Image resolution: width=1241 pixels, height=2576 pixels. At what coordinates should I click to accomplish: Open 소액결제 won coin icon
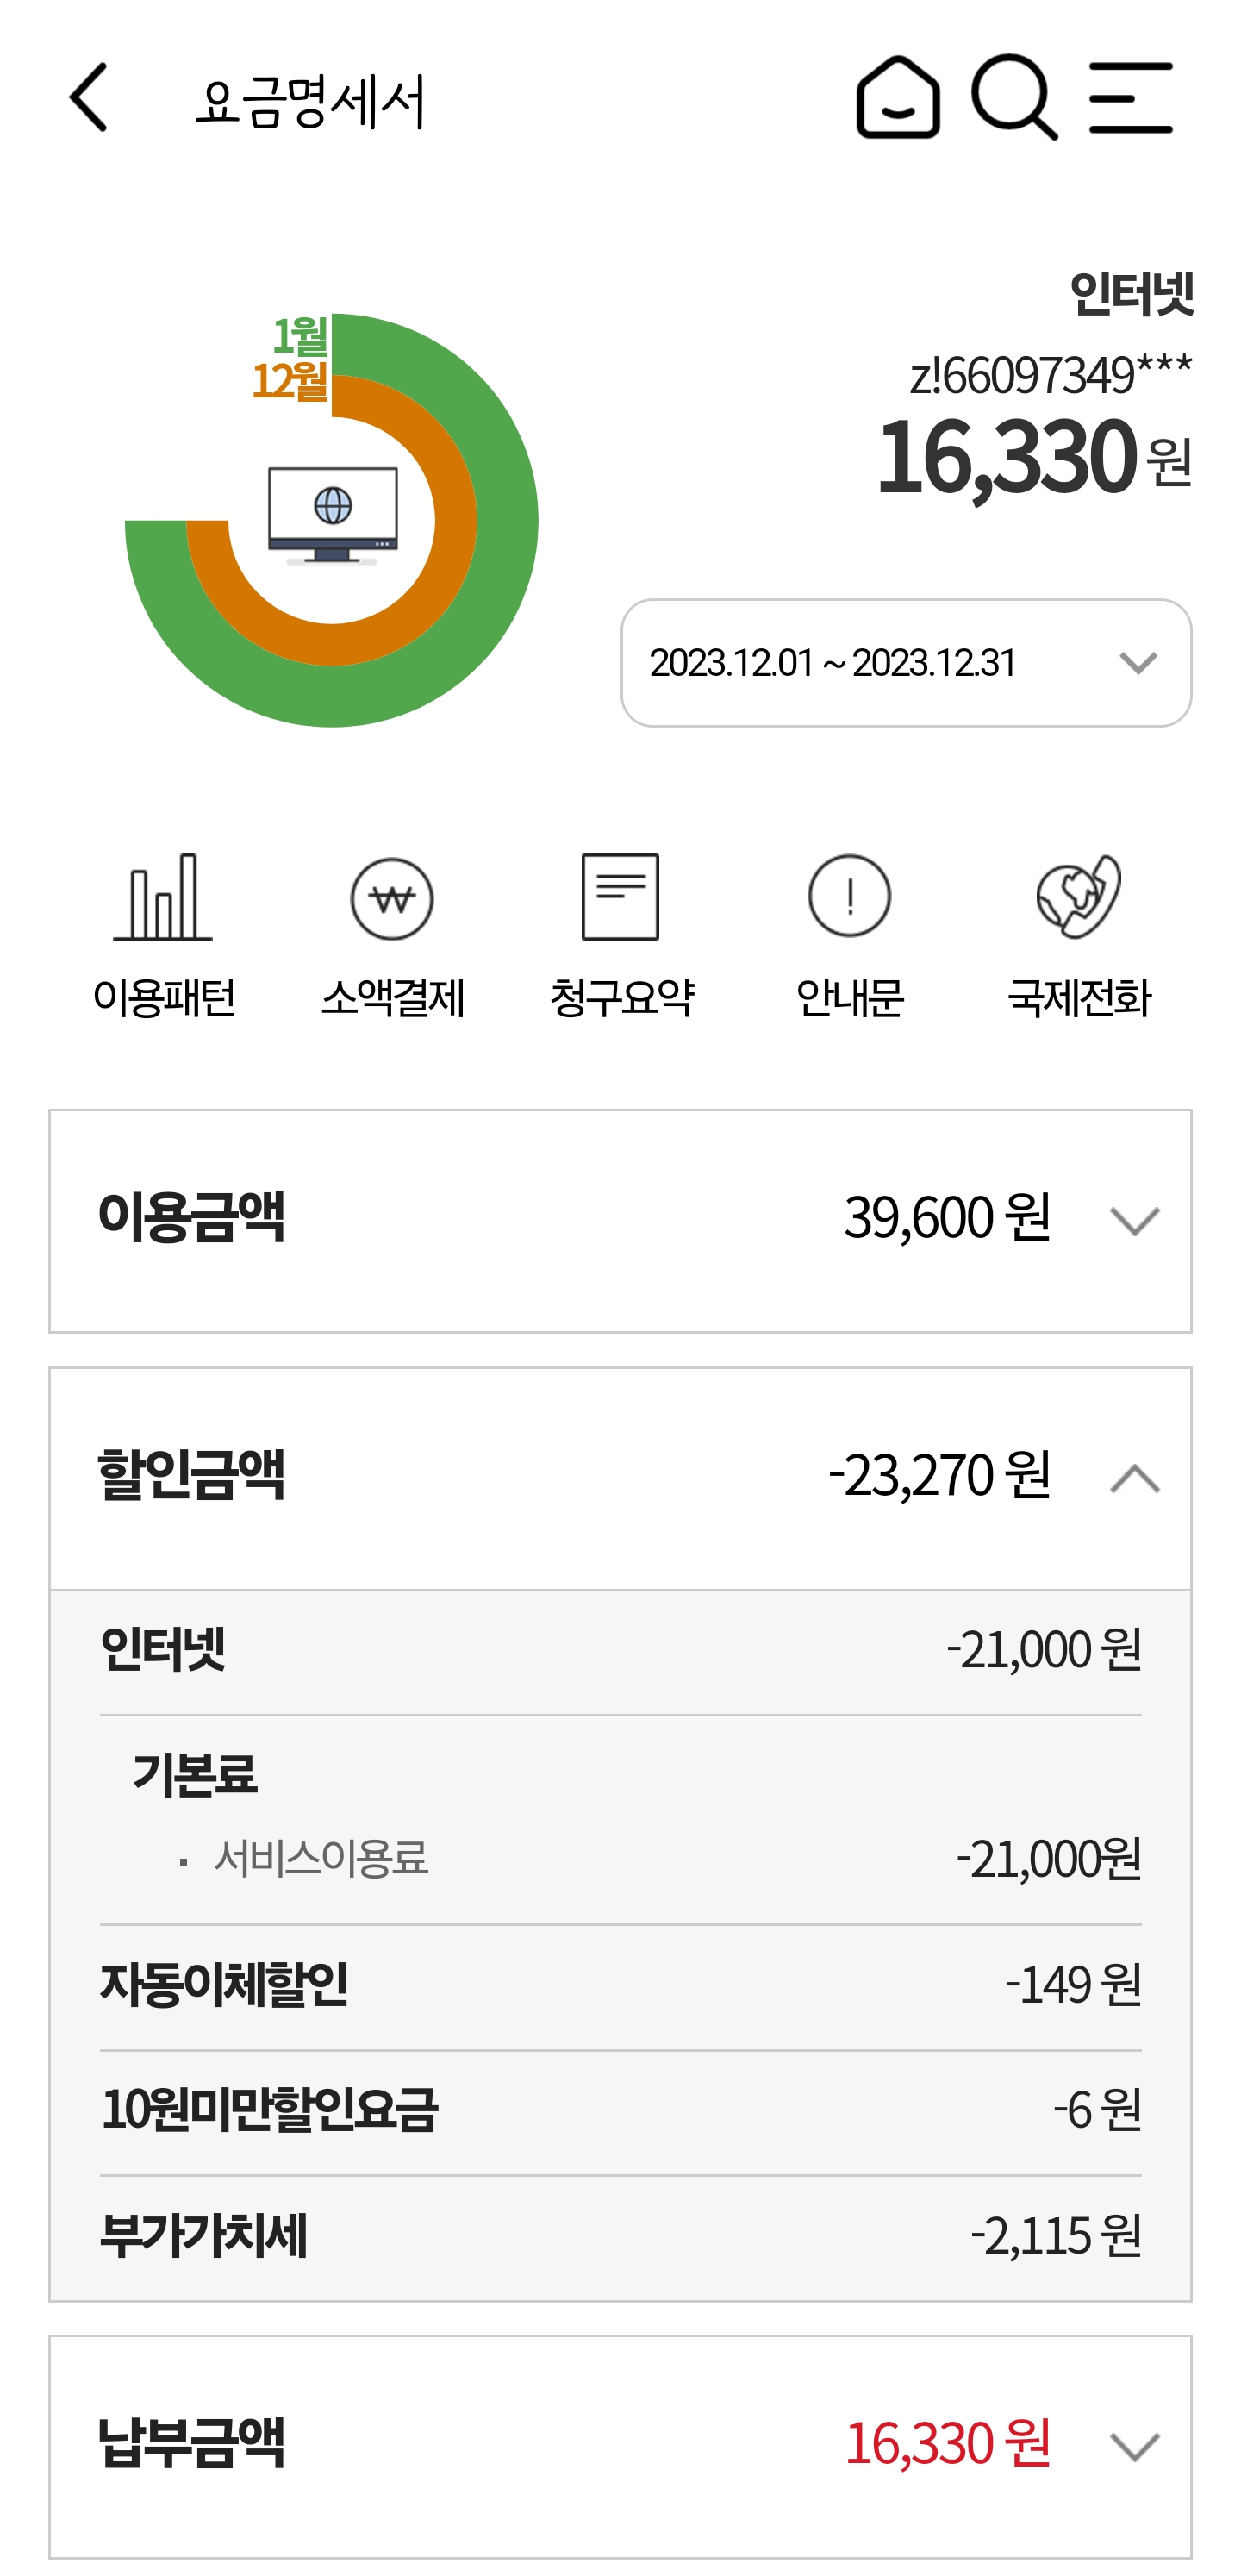click(392, 898)
